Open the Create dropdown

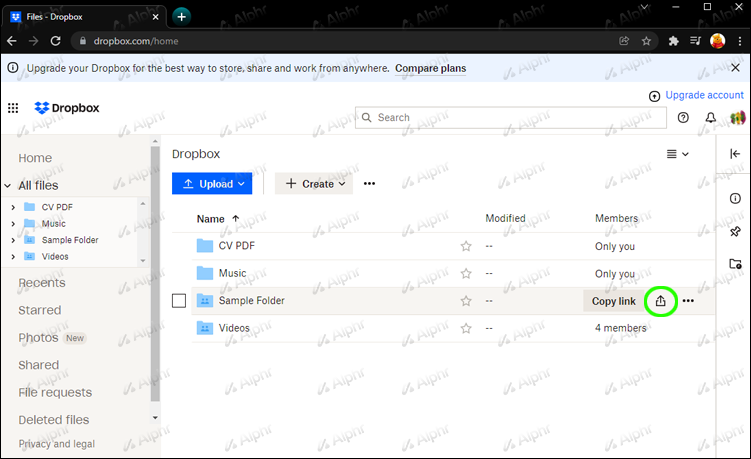pos(314,184)
